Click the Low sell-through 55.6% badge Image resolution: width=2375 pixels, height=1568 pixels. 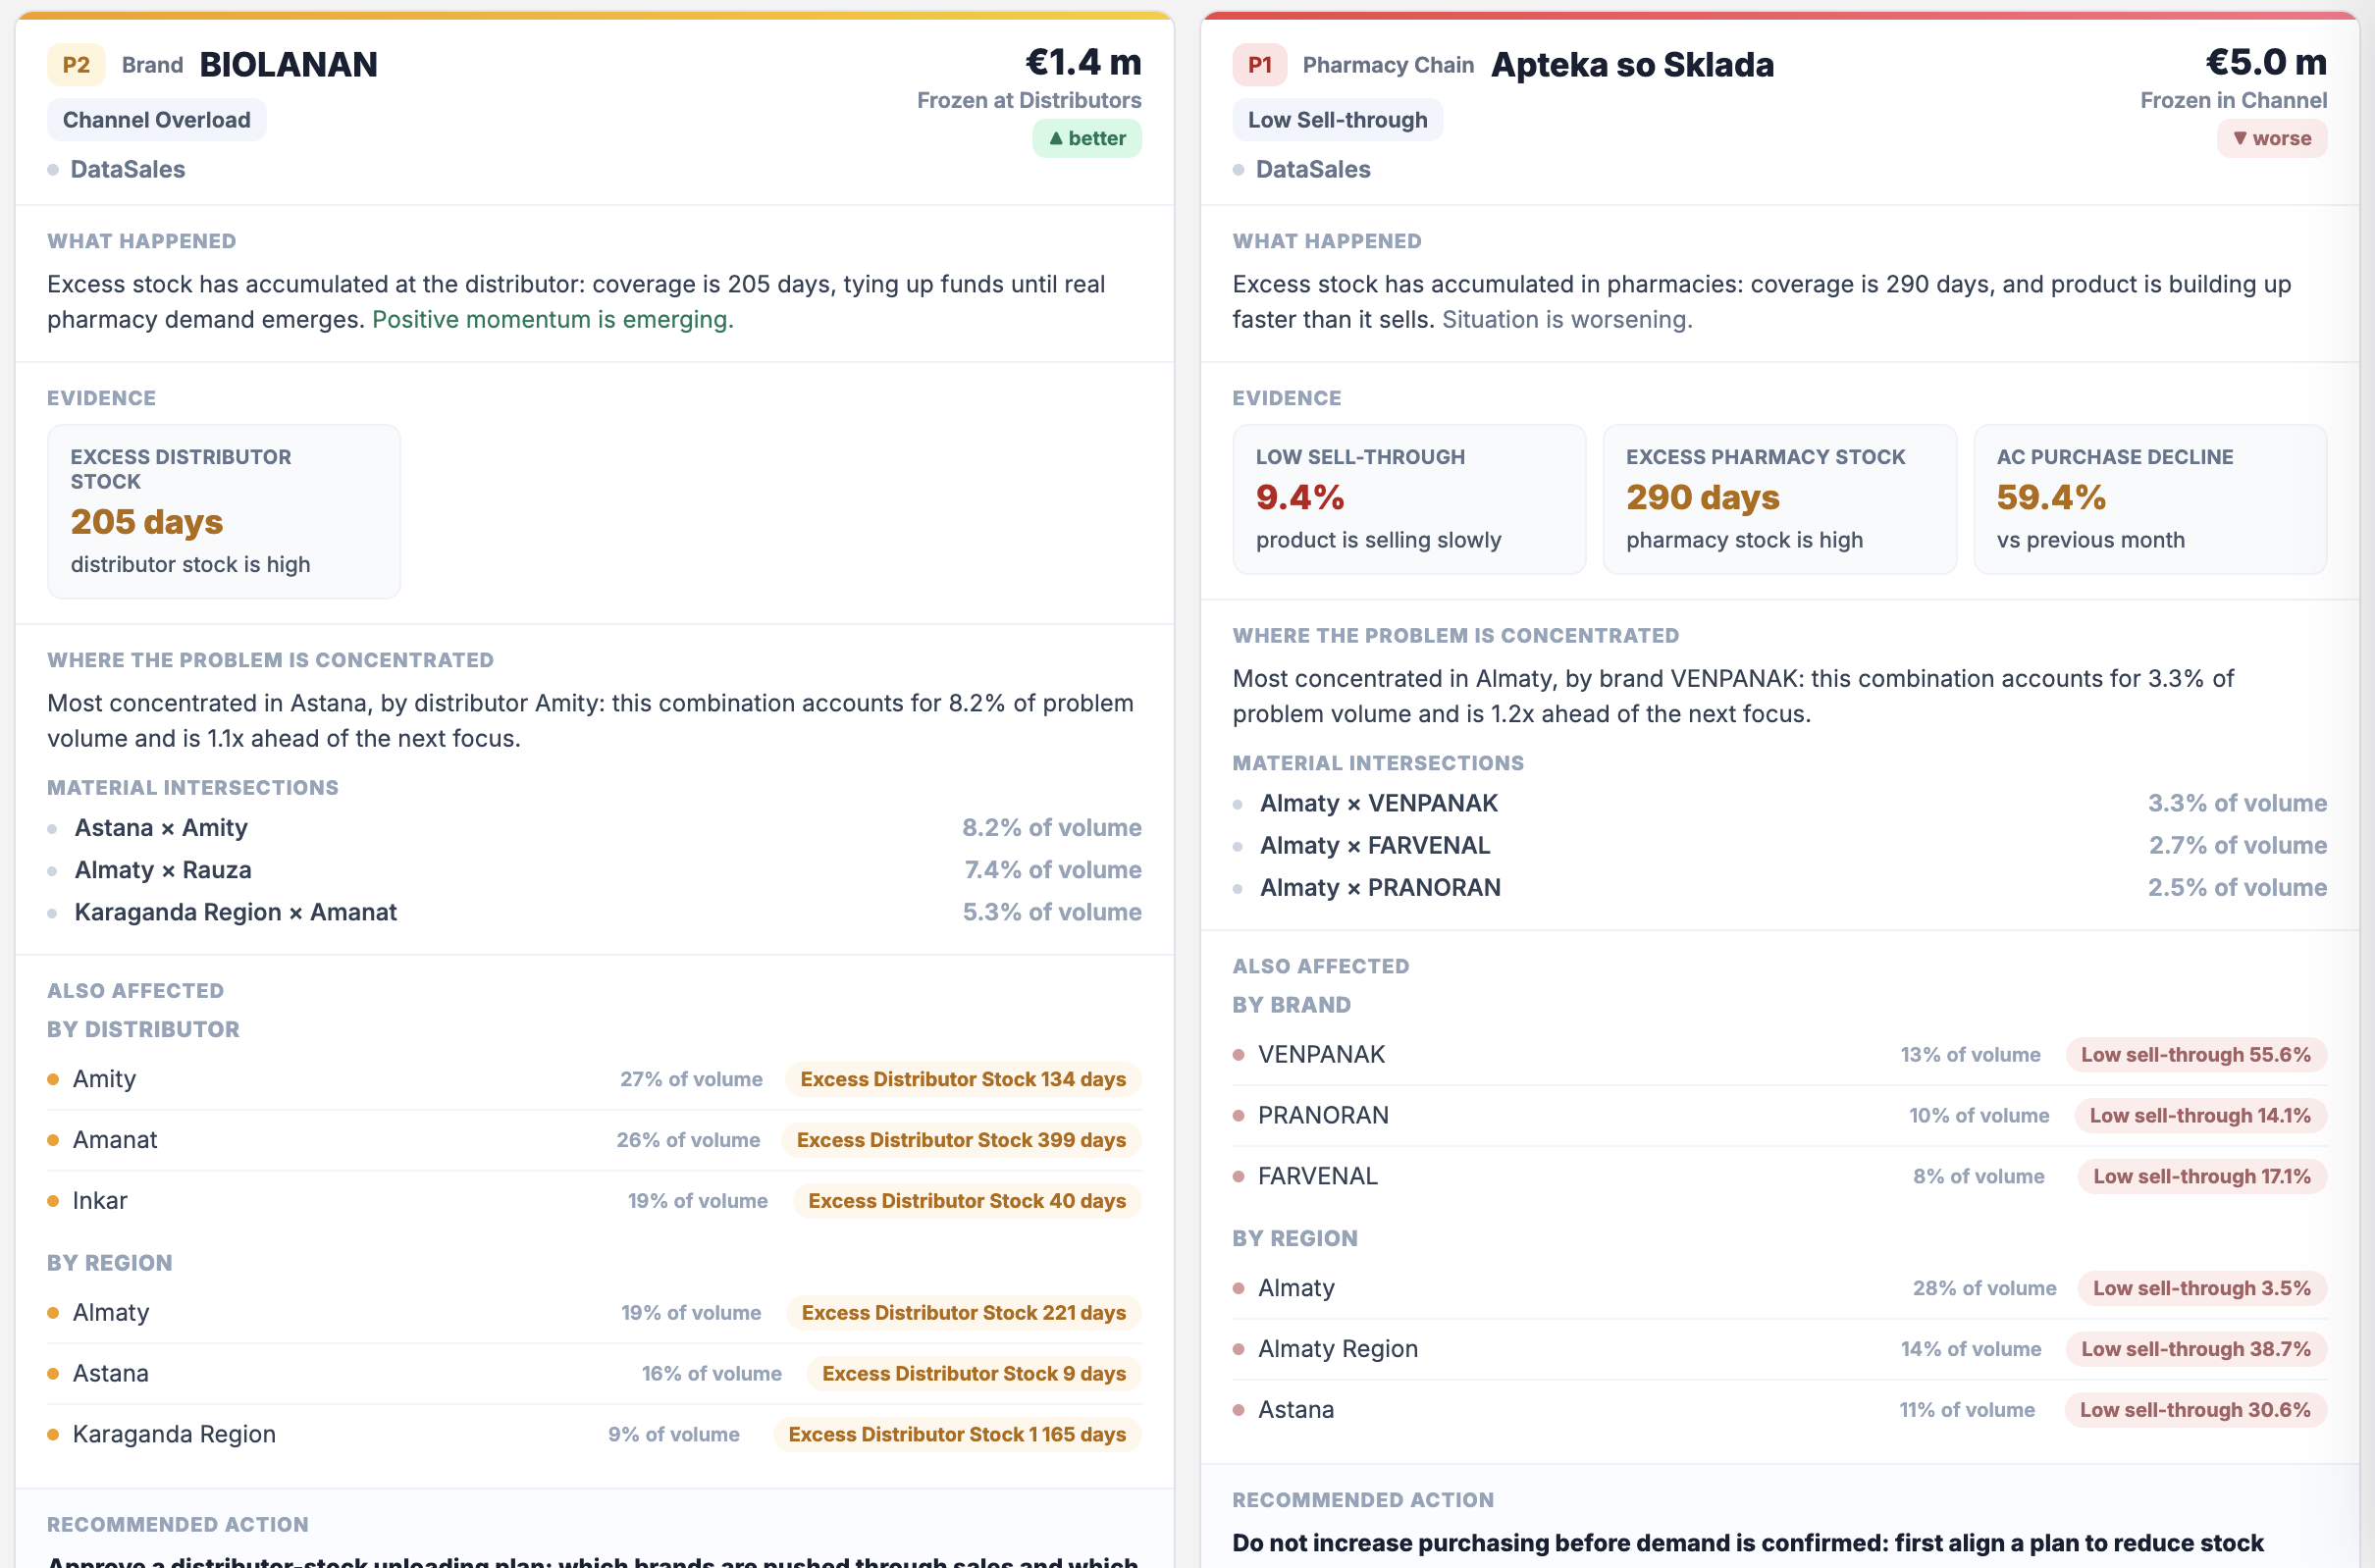(2196, 1055)
